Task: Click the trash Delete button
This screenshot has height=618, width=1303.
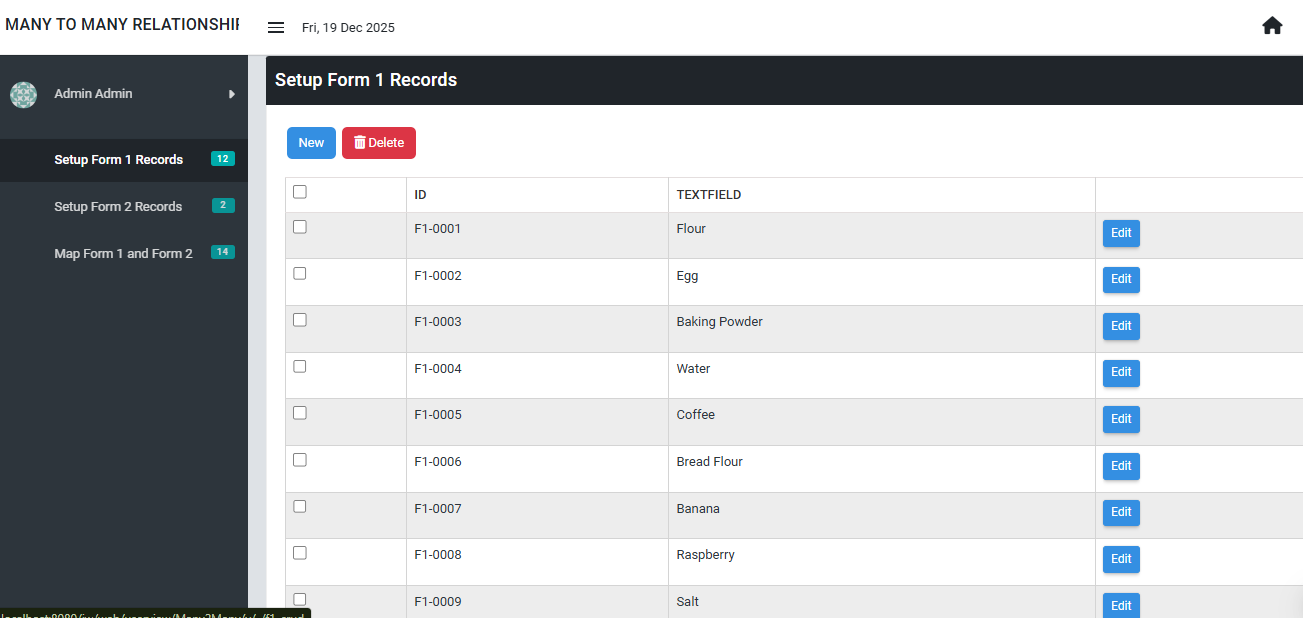Action: (379, 143)
